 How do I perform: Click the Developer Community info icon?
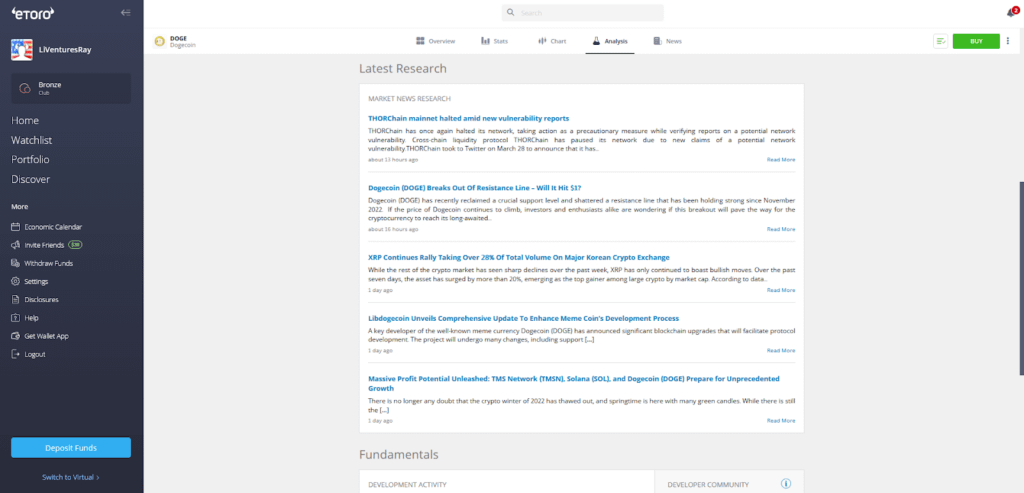[x=786, y=484]
